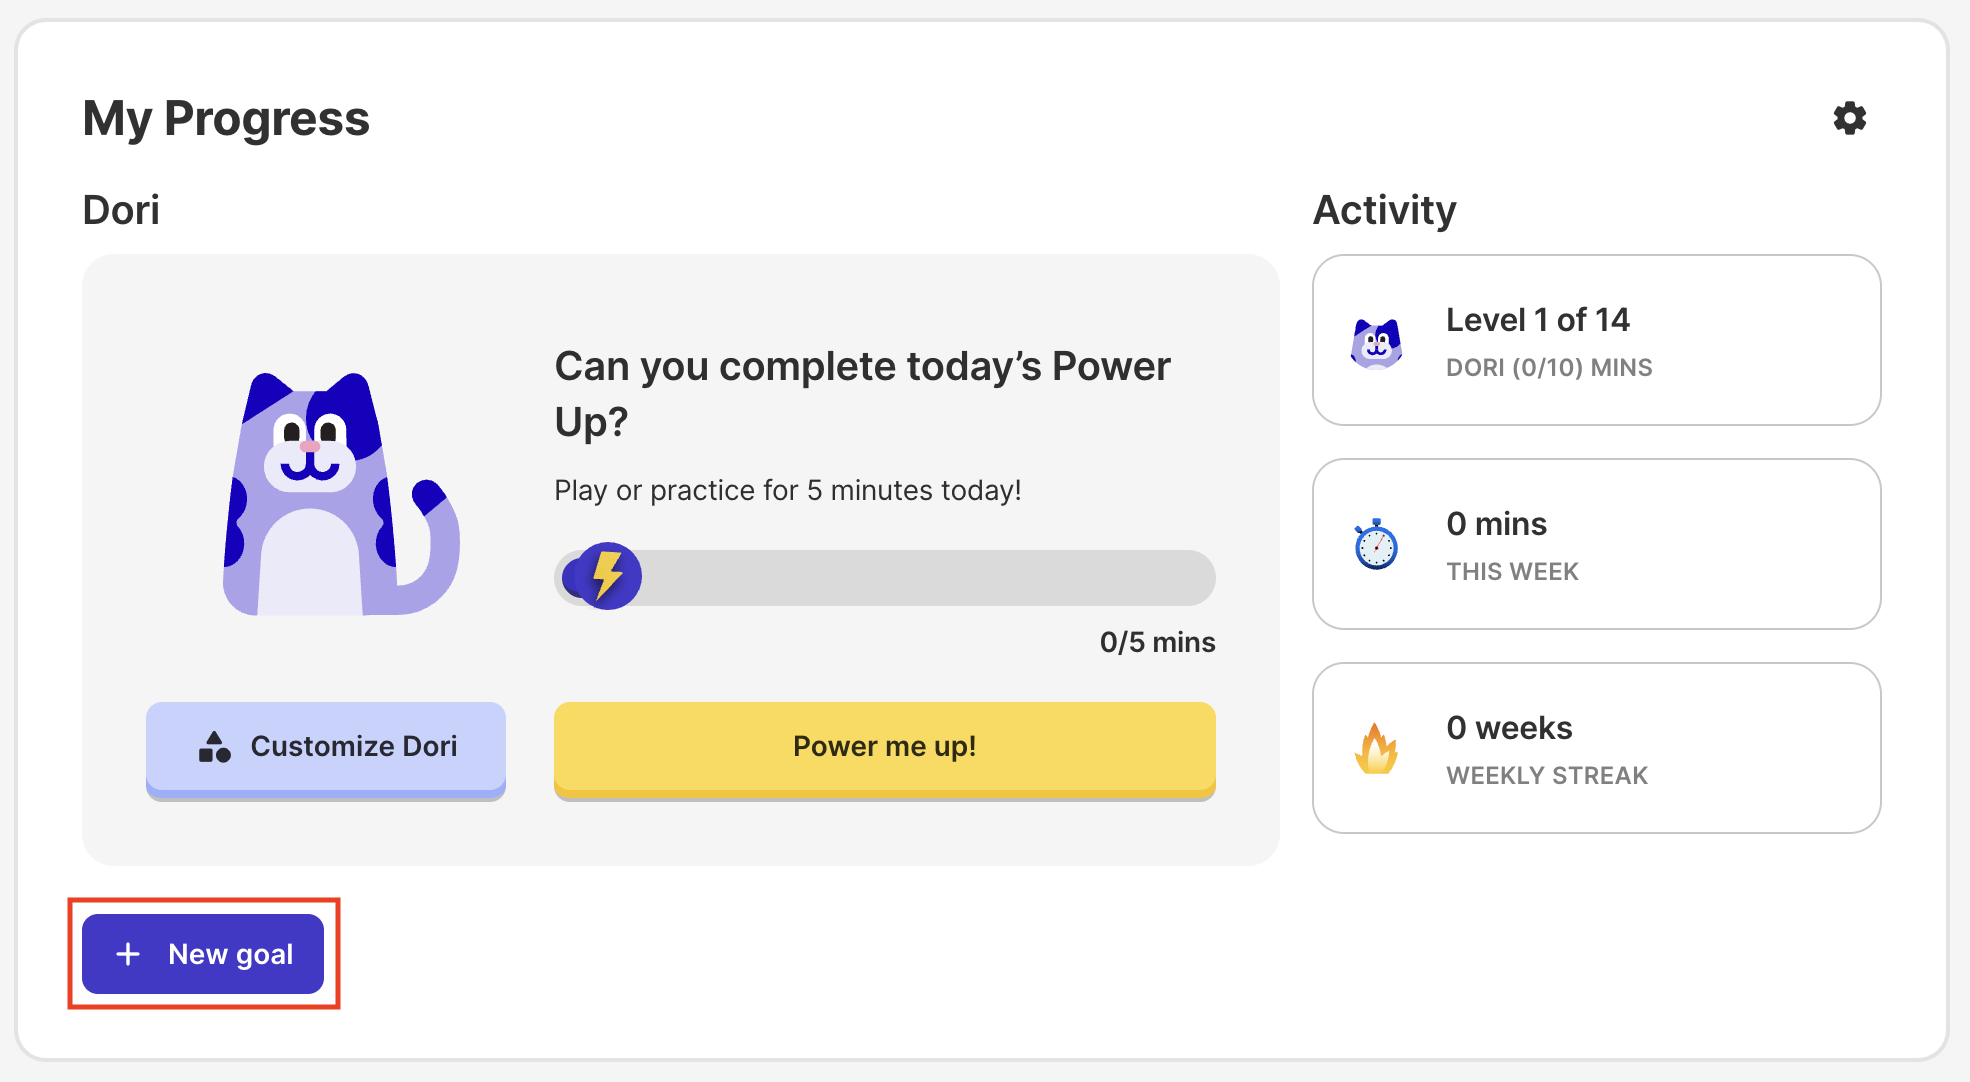The height and width of the screenshot is (1082, 1970).
Task: Open the 0 weeks Weekly Streak card
Action: [x=1596, y=748]
